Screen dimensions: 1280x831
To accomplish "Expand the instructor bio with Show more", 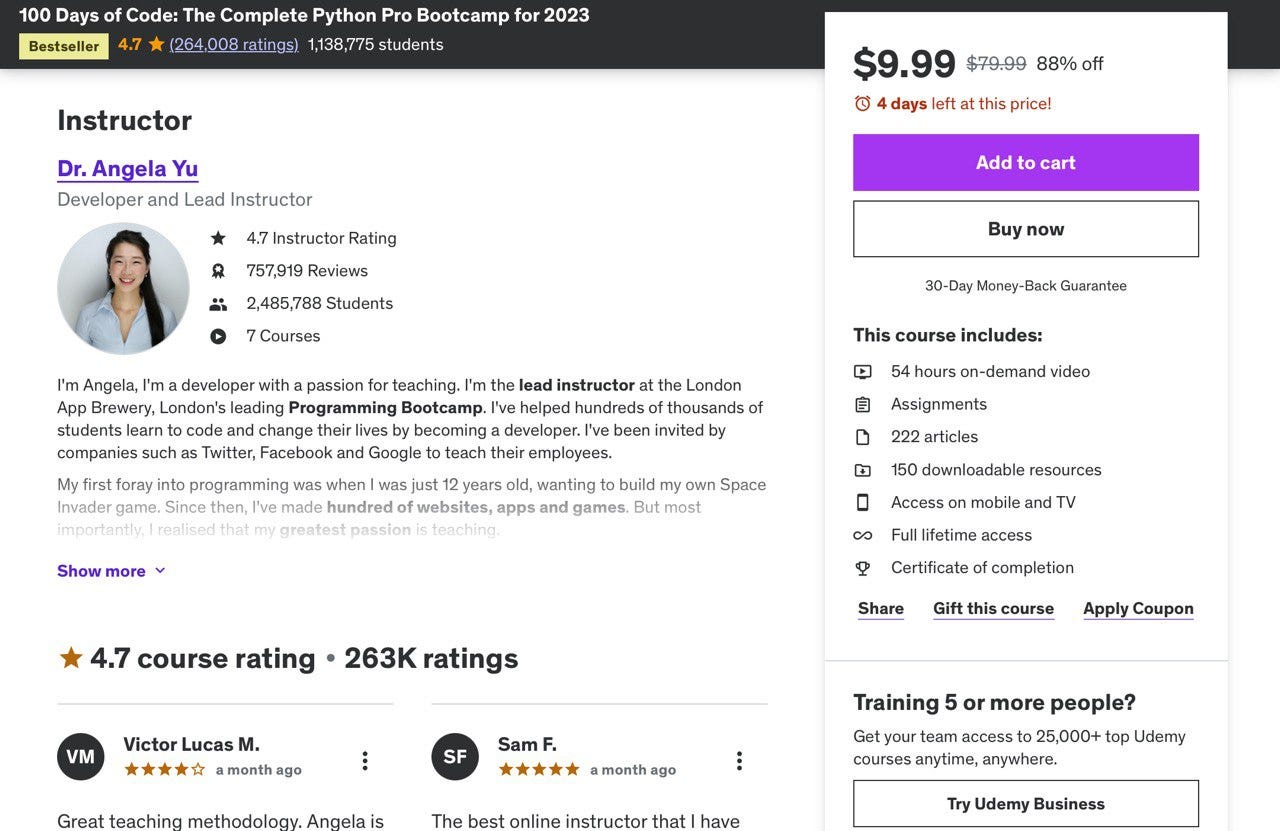I will 111,570.
